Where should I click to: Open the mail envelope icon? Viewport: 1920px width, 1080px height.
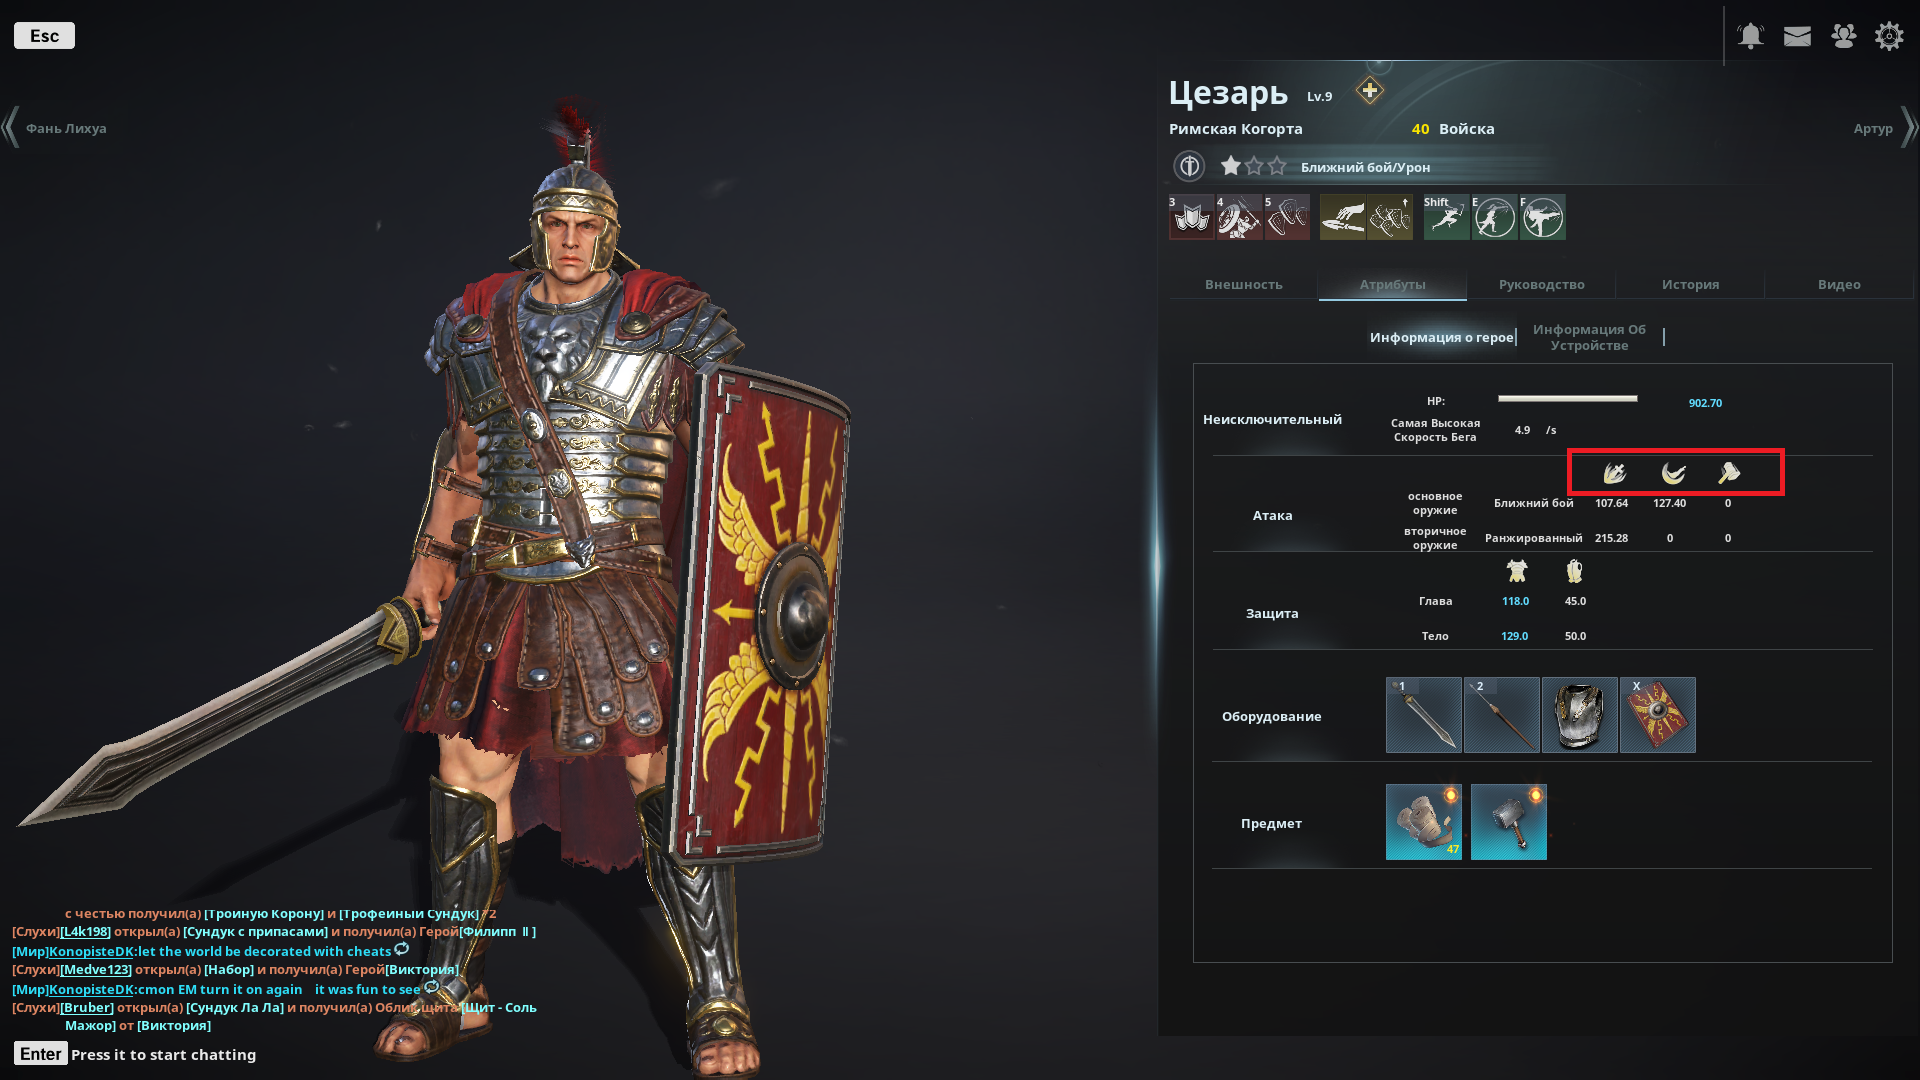pos(1797,37)
